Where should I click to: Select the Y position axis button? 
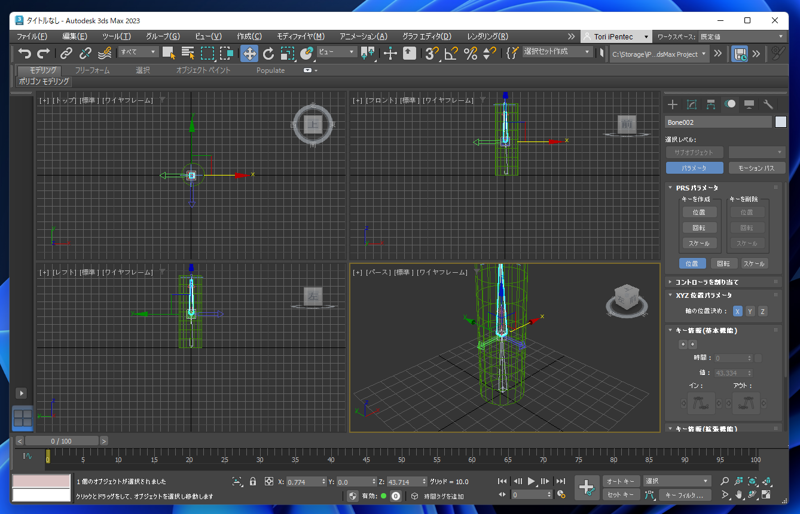tap(750, 311)
